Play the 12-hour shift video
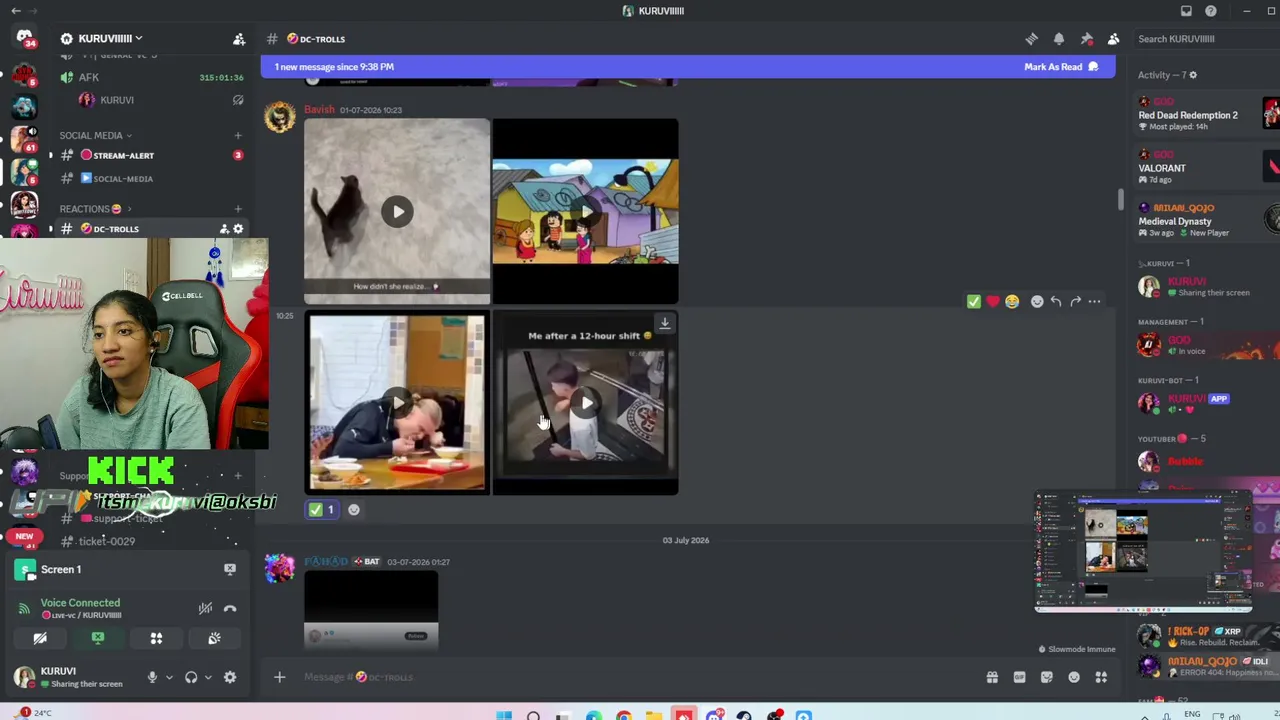The image size is (1280, 720). pos(585,403)
